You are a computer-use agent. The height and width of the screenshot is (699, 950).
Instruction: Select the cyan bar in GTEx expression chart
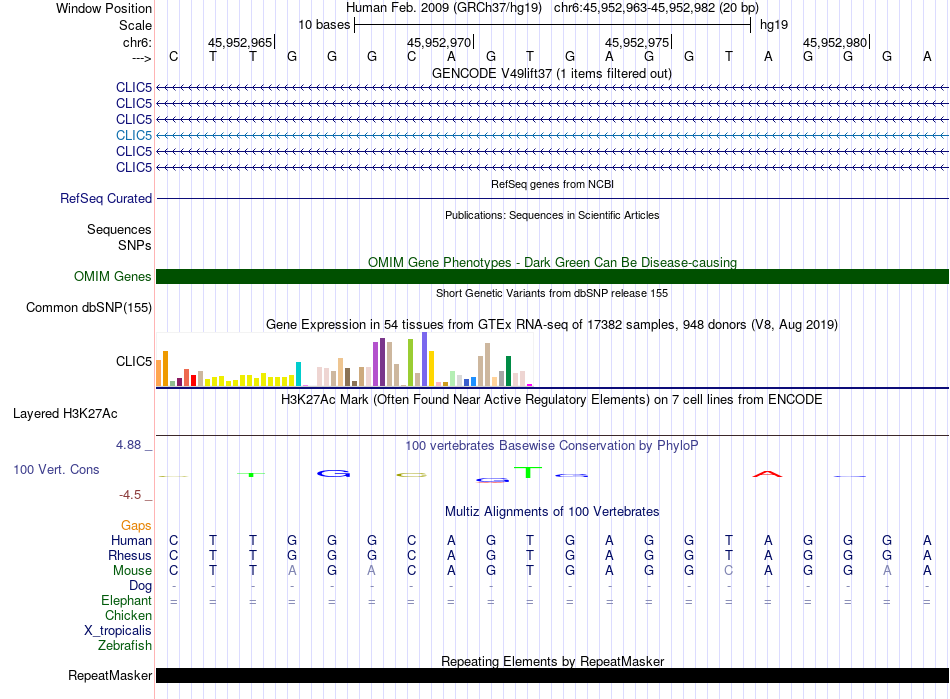point(298,374)
